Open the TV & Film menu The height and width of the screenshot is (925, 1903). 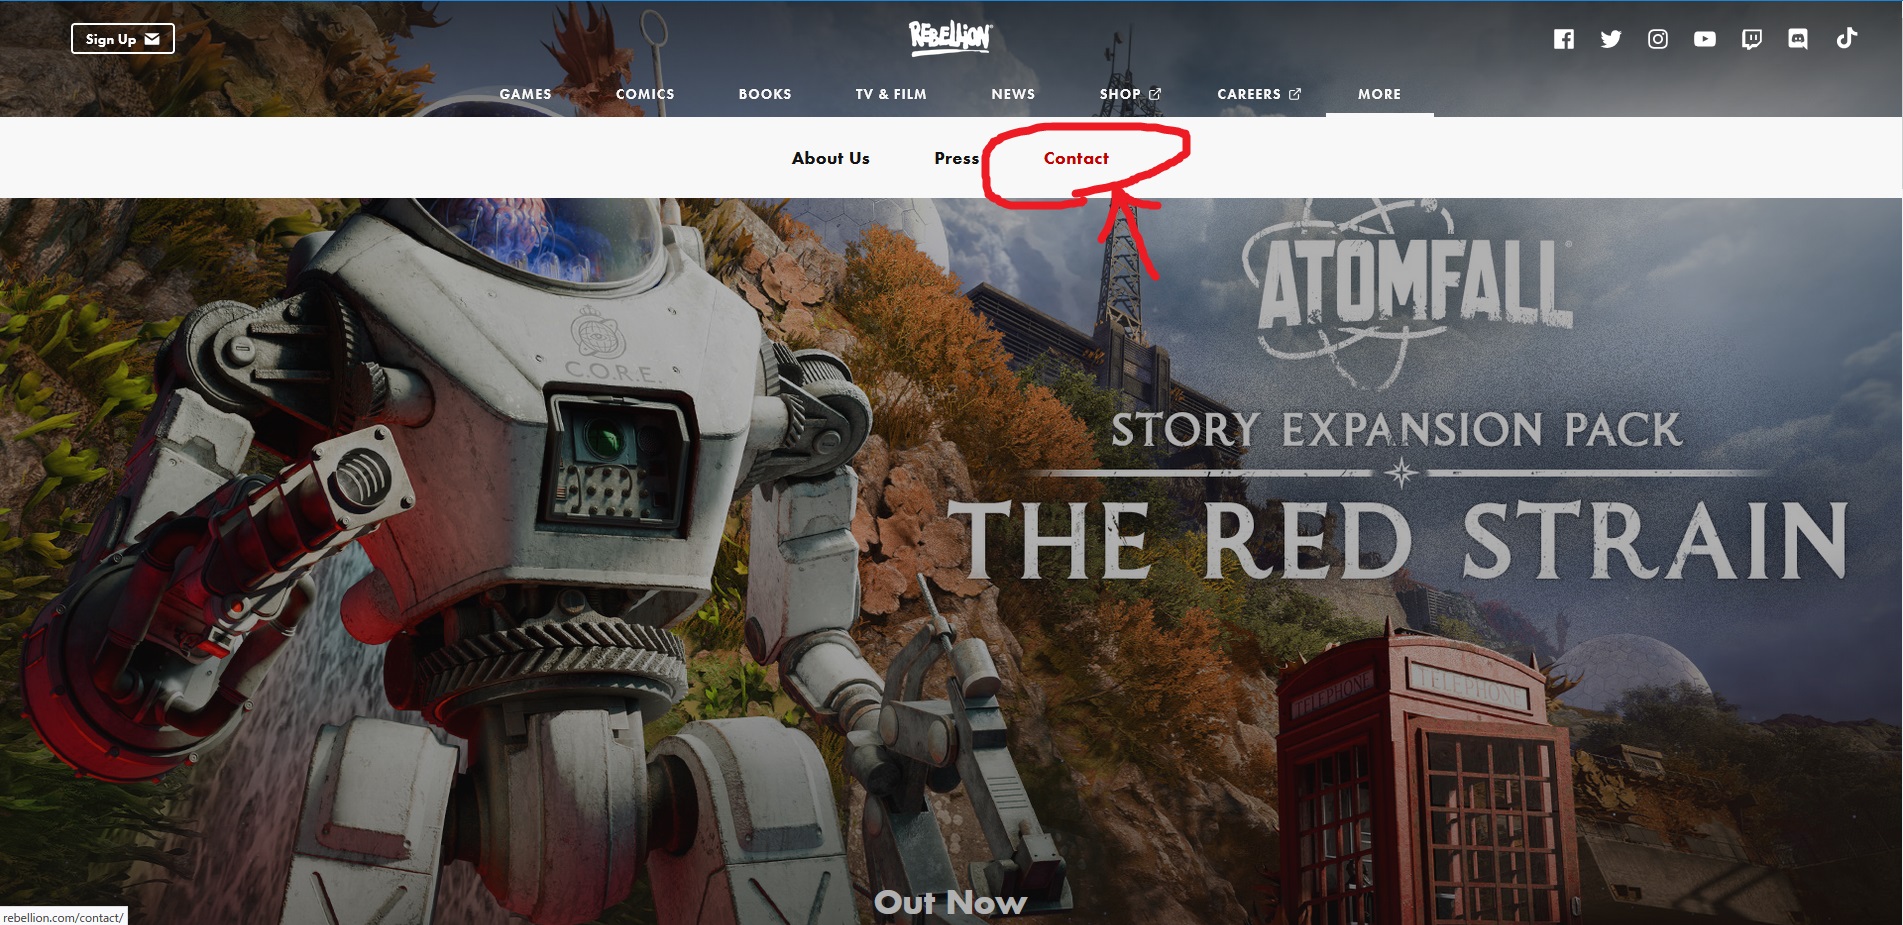click(x=891, y=94)
